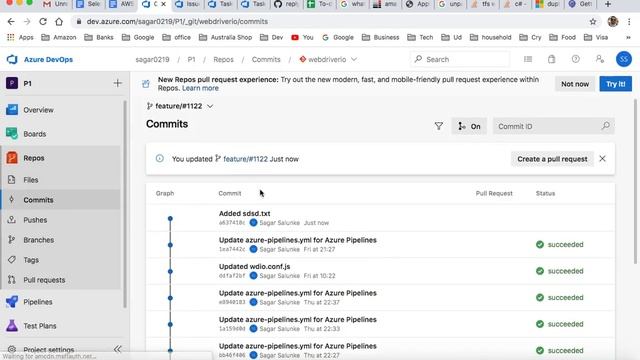Click the Azure DevOps logo icon
640x360 pixels.
[12, 60]
